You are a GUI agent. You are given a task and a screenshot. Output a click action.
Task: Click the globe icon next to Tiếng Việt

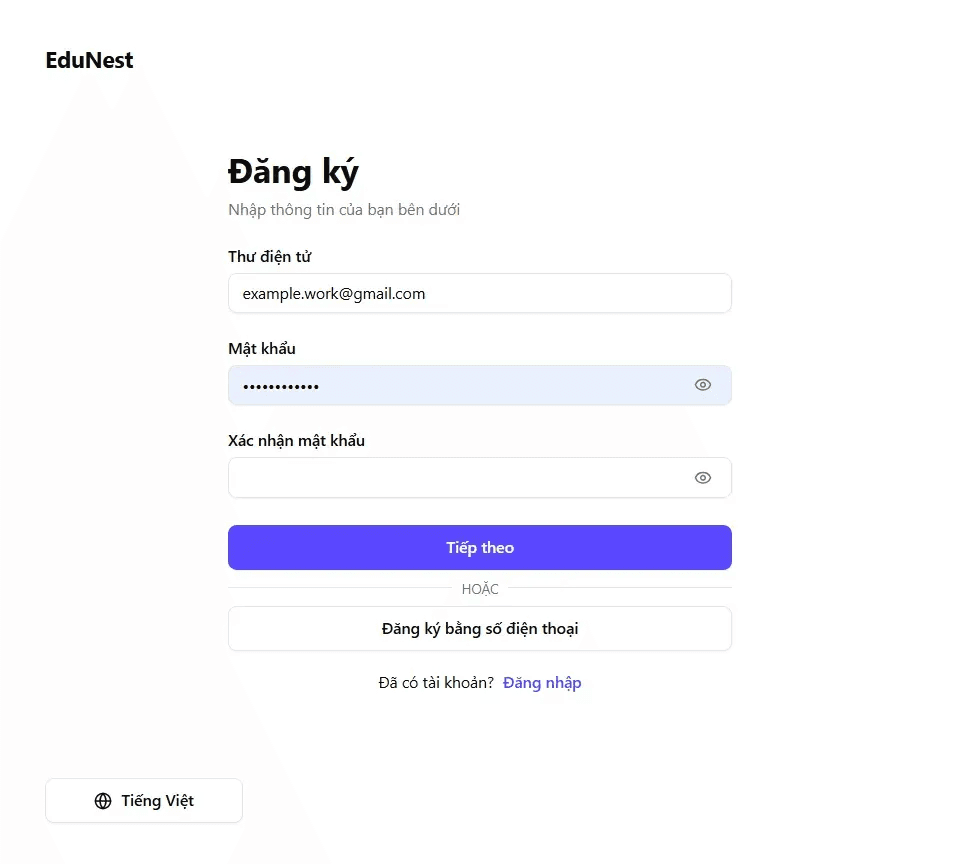click(102, 800)
